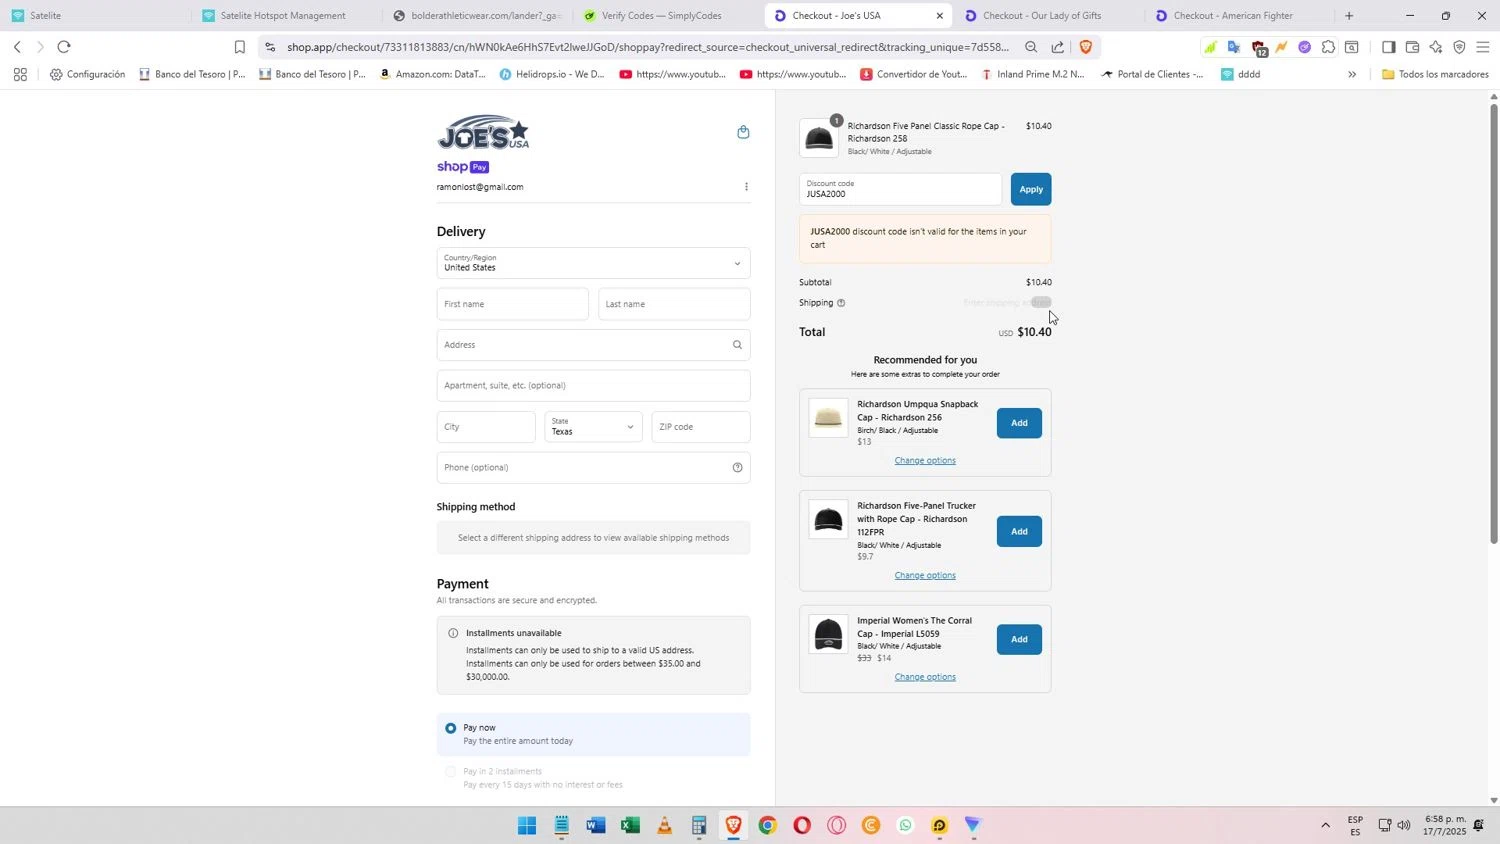1500x844 pixels.
Task: Launch VLC from the taskbar
Action: coord(664,825)
